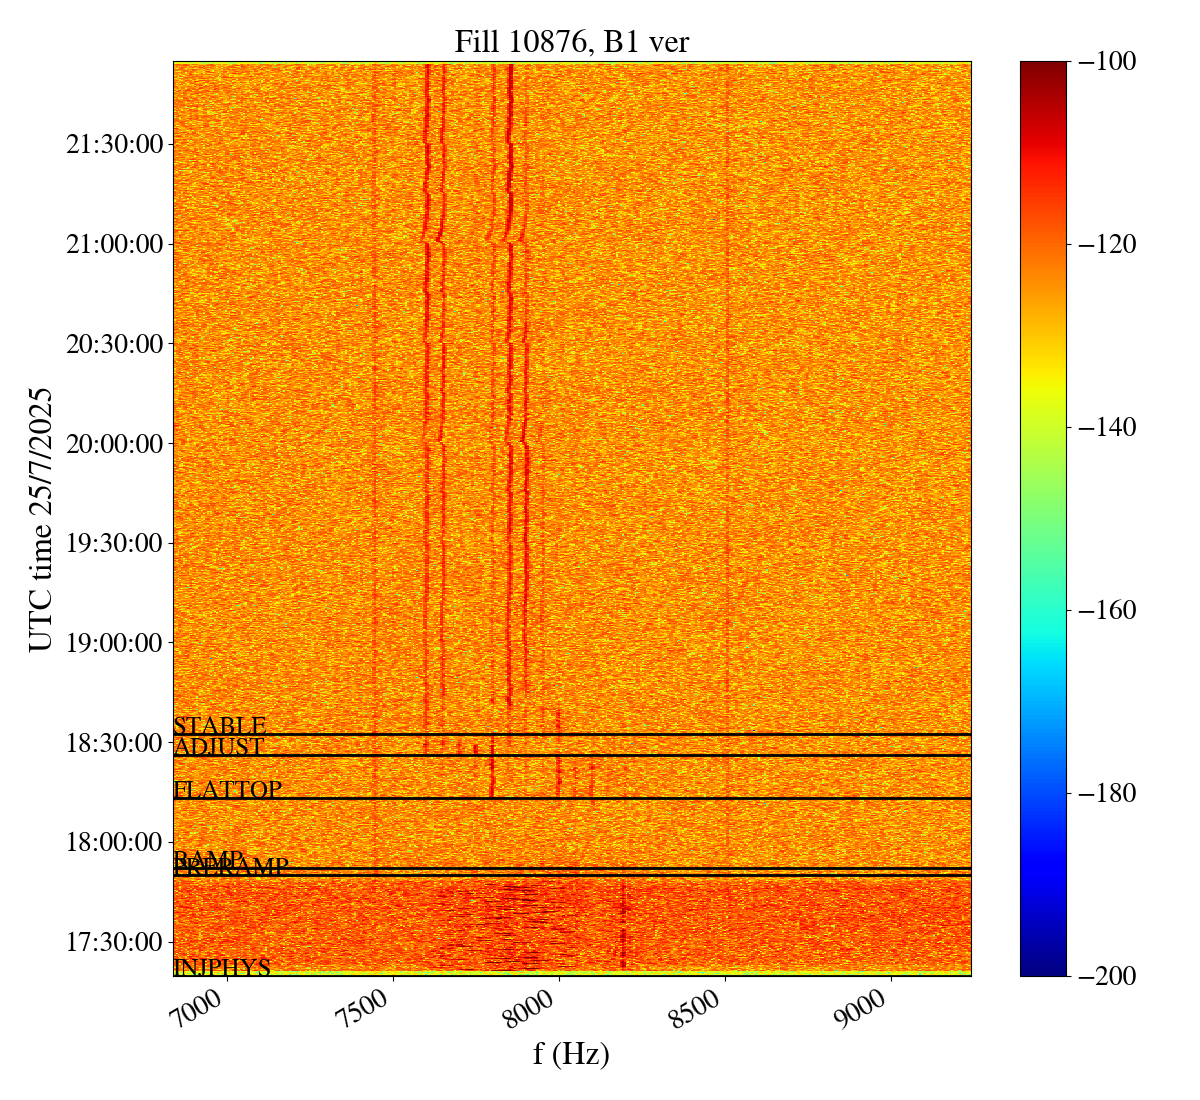The image size is (1200, 1100).
Task: Click the 'UTC time 25/7/2025' y-axis label
Action: coord(41,519)
